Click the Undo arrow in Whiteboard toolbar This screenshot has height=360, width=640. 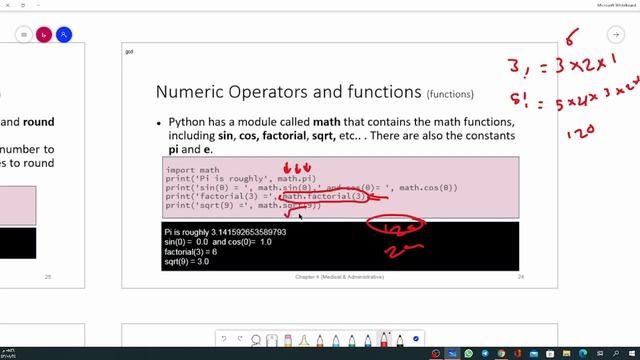point(224,339)
